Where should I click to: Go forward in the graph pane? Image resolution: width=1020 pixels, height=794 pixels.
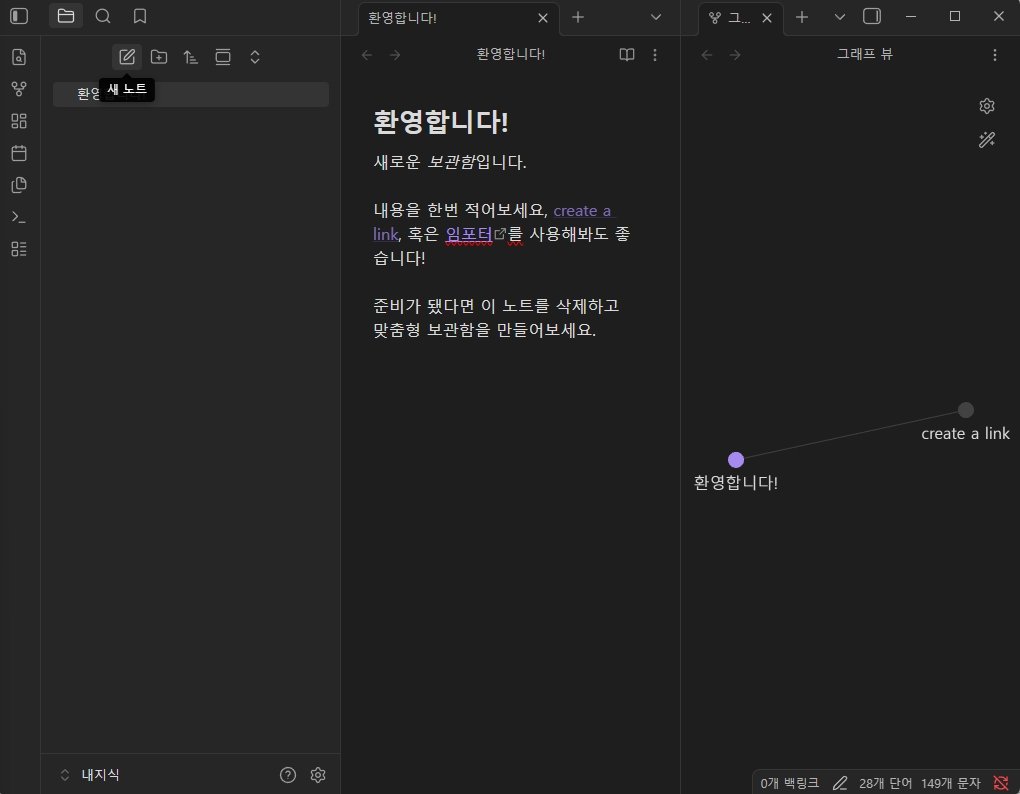(734, 55)
